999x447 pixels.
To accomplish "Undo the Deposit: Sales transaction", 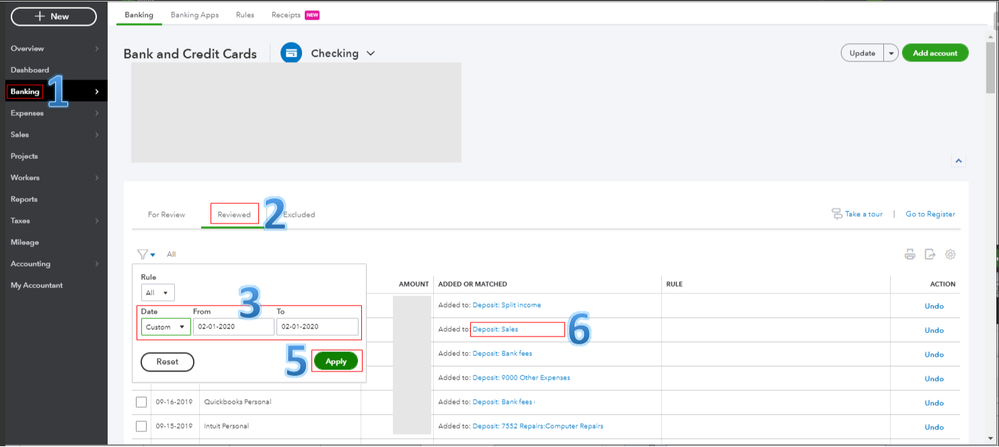I will (x=934, y=330).
